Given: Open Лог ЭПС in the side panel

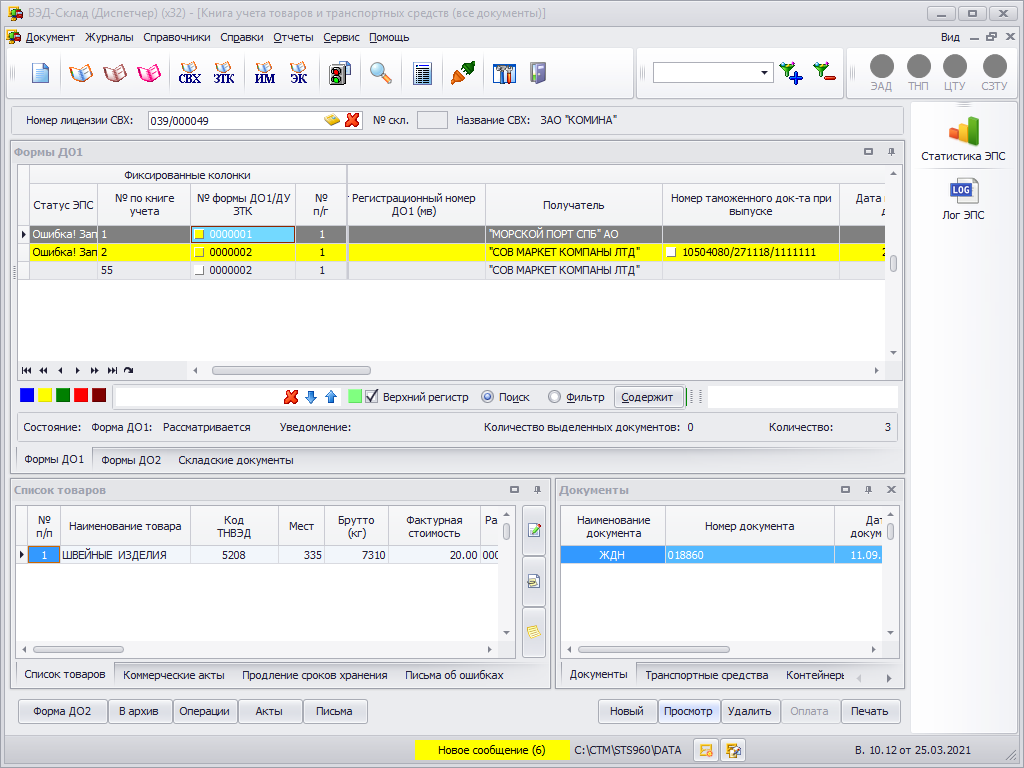Looking at the screenshot, I should [x=963, y=198].
